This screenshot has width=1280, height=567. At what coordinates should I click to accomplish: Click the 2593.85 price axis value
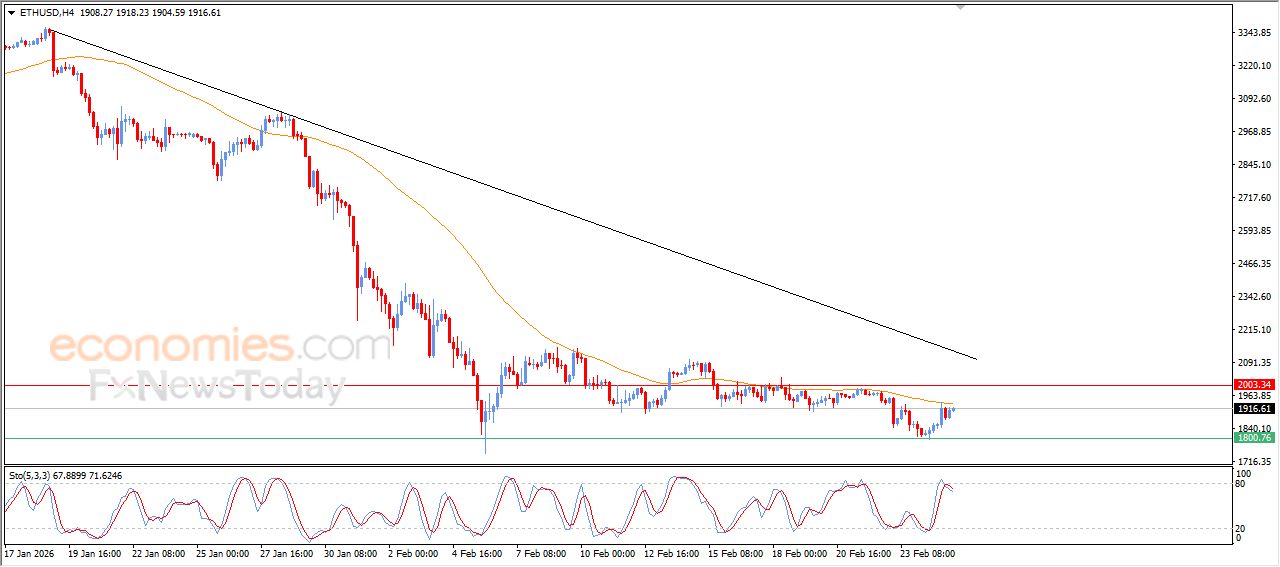[x=1253, y=231]
